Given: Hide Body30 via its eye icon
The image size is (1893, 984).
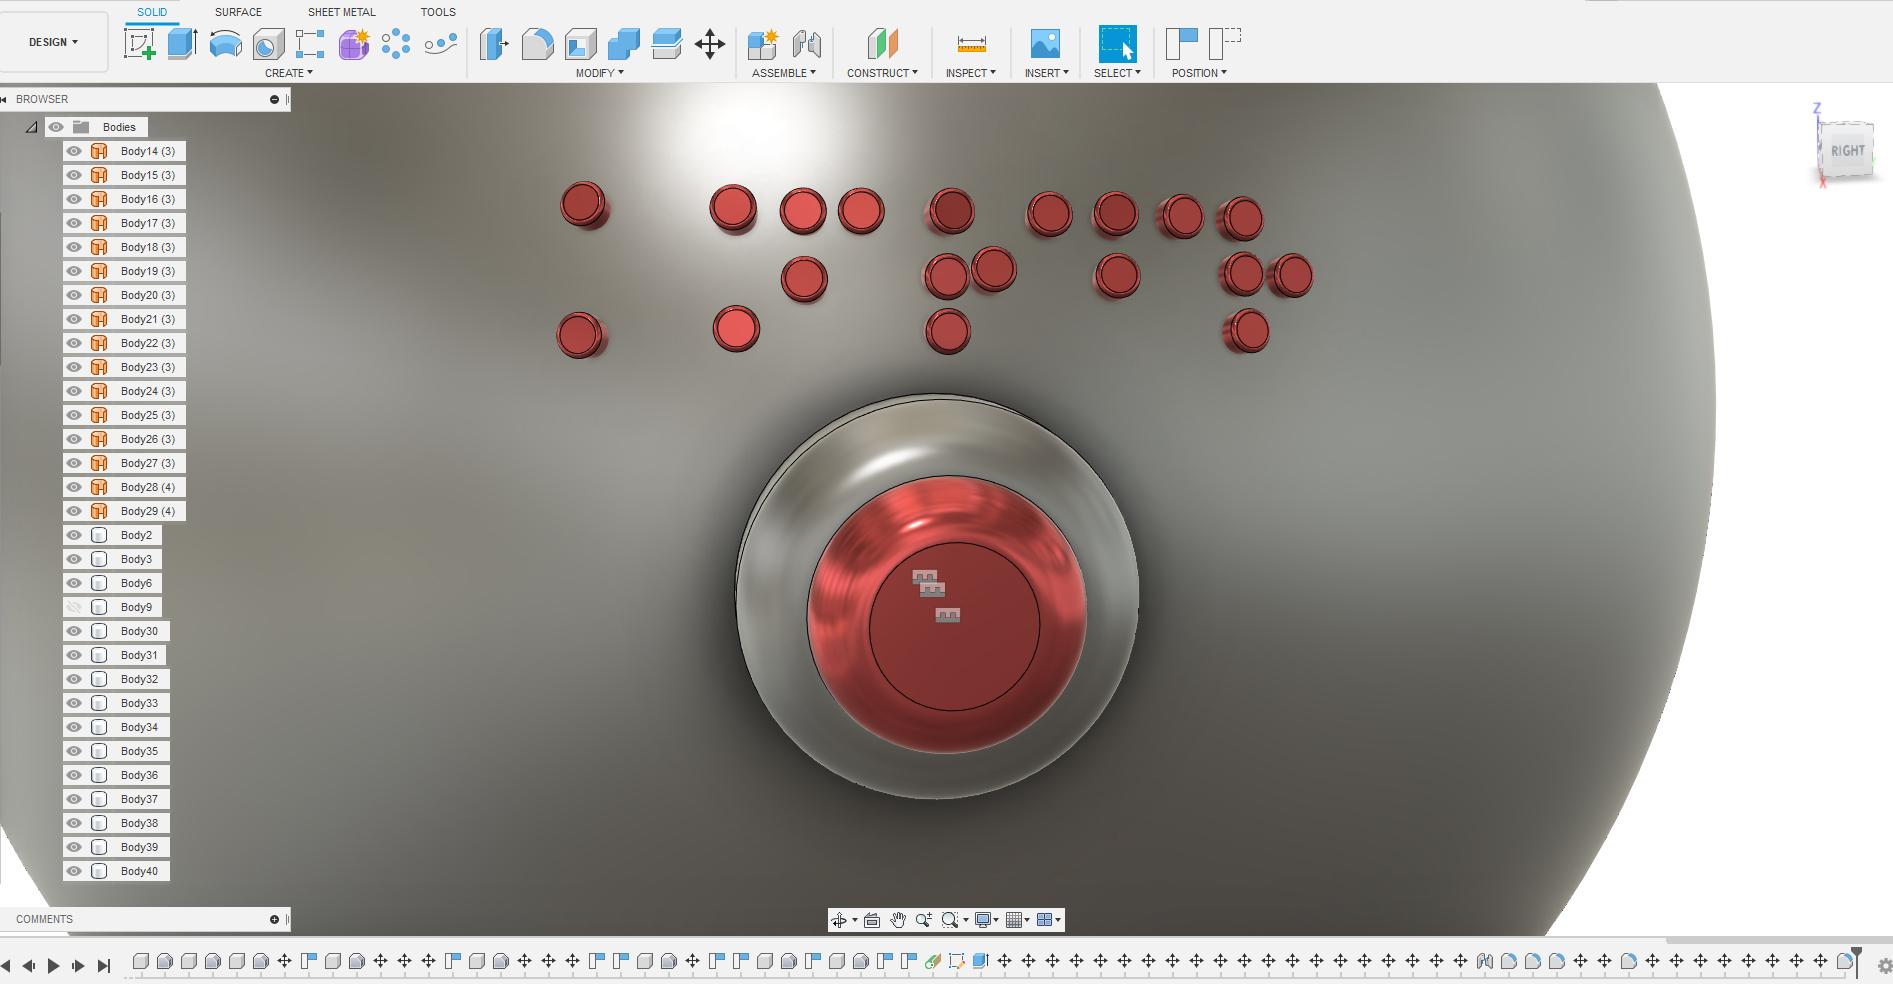Looking at the screenshot, I should pyautogui.click(x=74, y=631).
